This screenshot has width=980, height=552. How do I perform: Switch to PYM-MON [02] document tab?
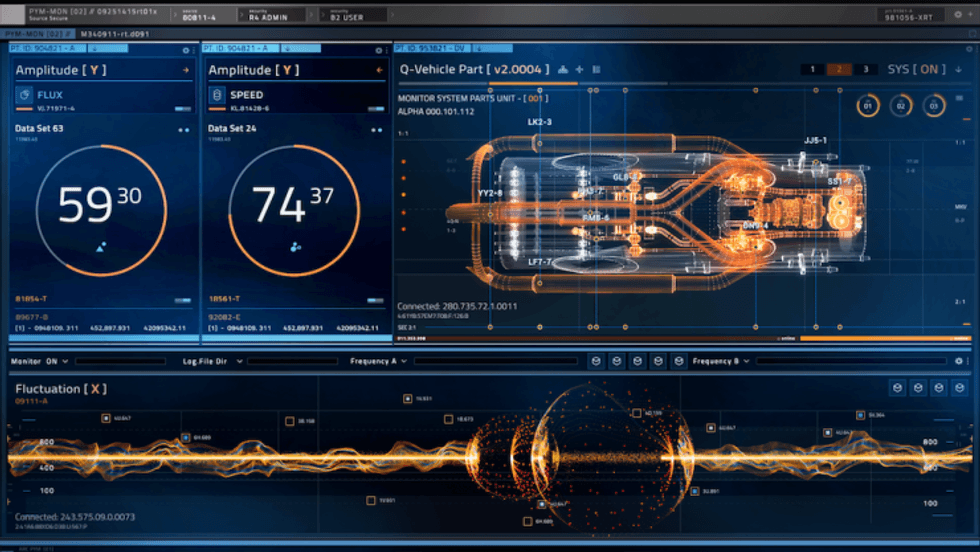(39, 34)
